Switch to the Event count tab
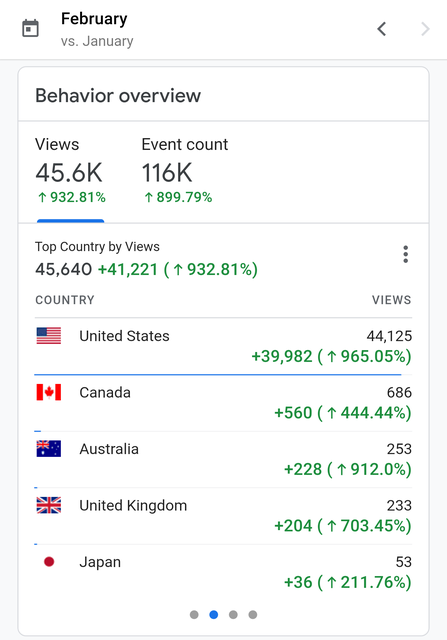The height and width of the screenshot is (640, 447). point(185,170)
